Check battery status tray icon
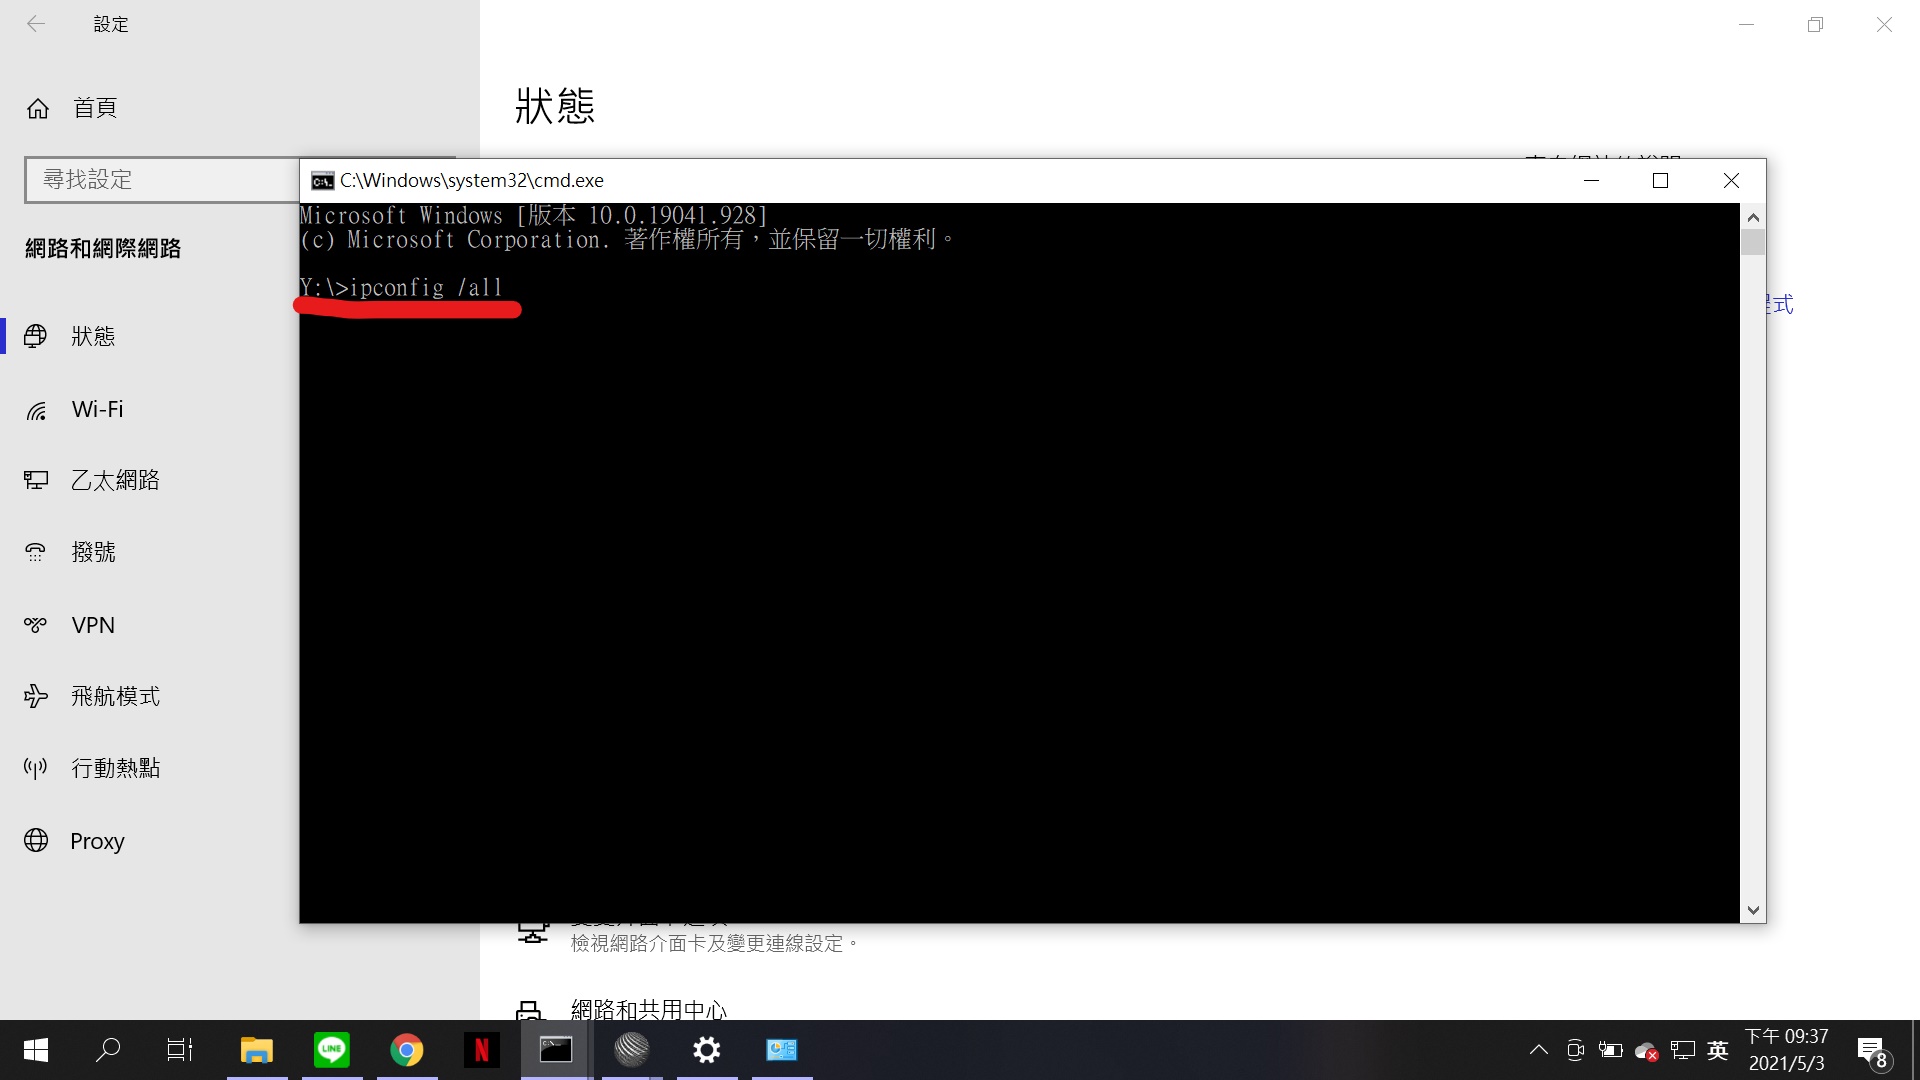 [x=1611, y=1050]
